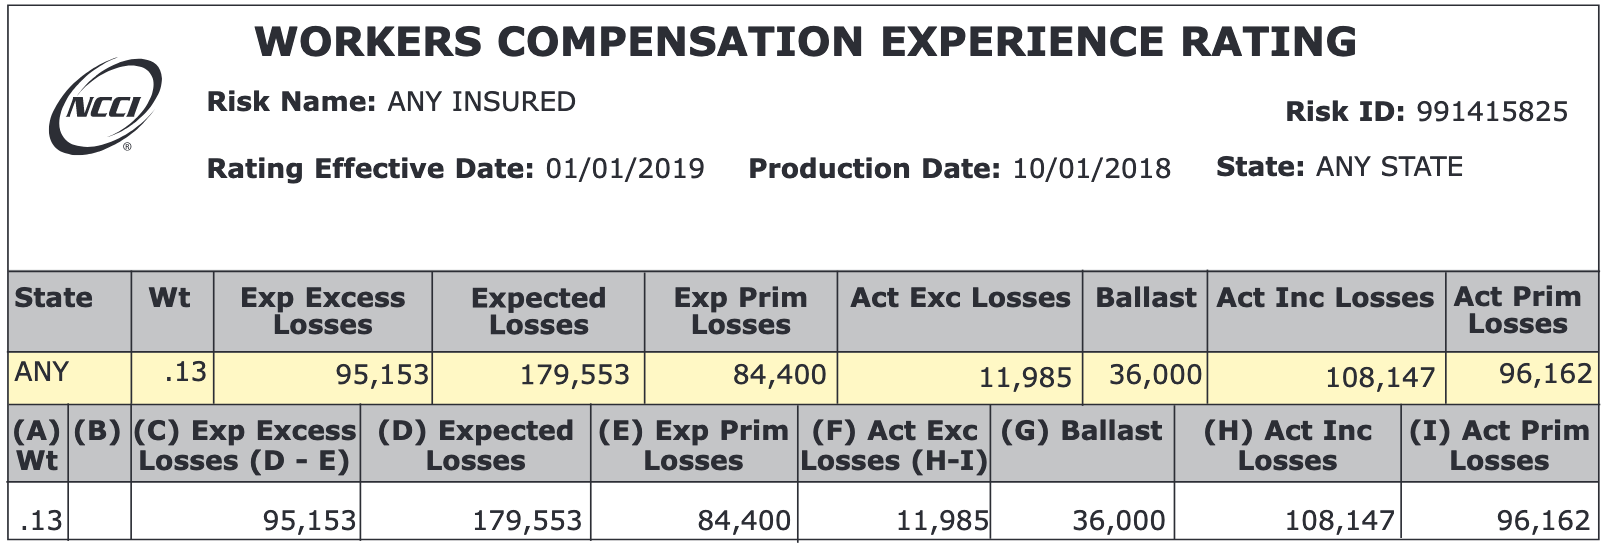This screenshot has width=1604, height=544.
Task: Select the Expected Losses header in top table
Action: 538,311
